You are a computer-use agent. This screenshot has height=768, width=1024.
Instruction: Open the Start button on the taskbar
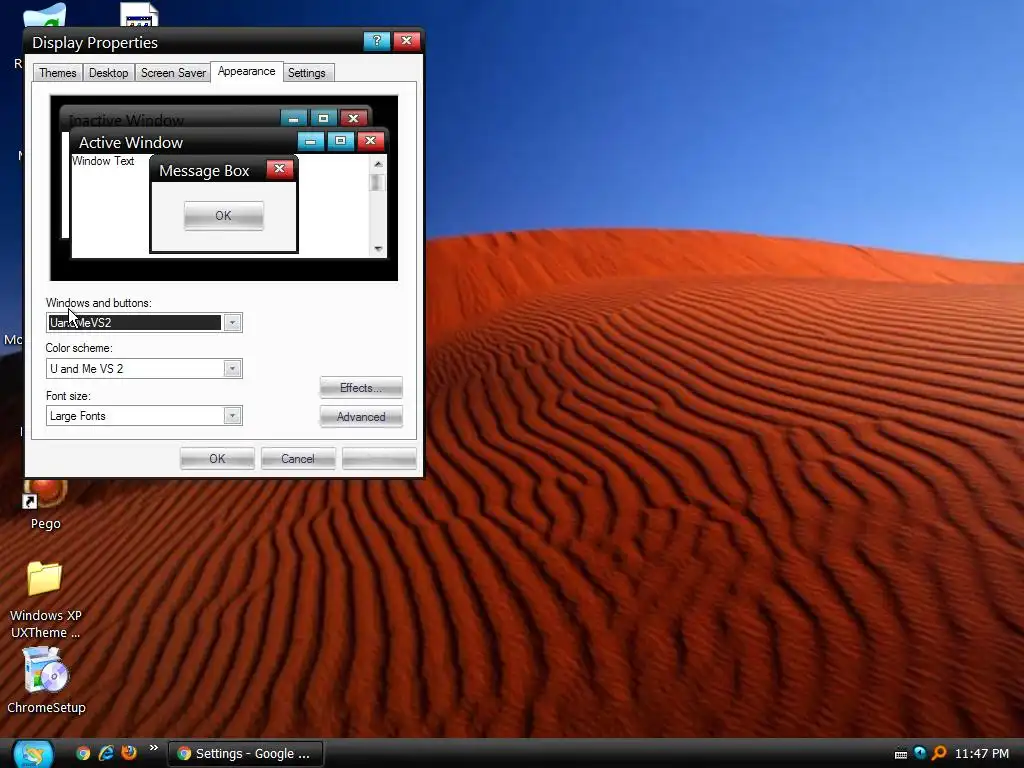pos(33,754)
